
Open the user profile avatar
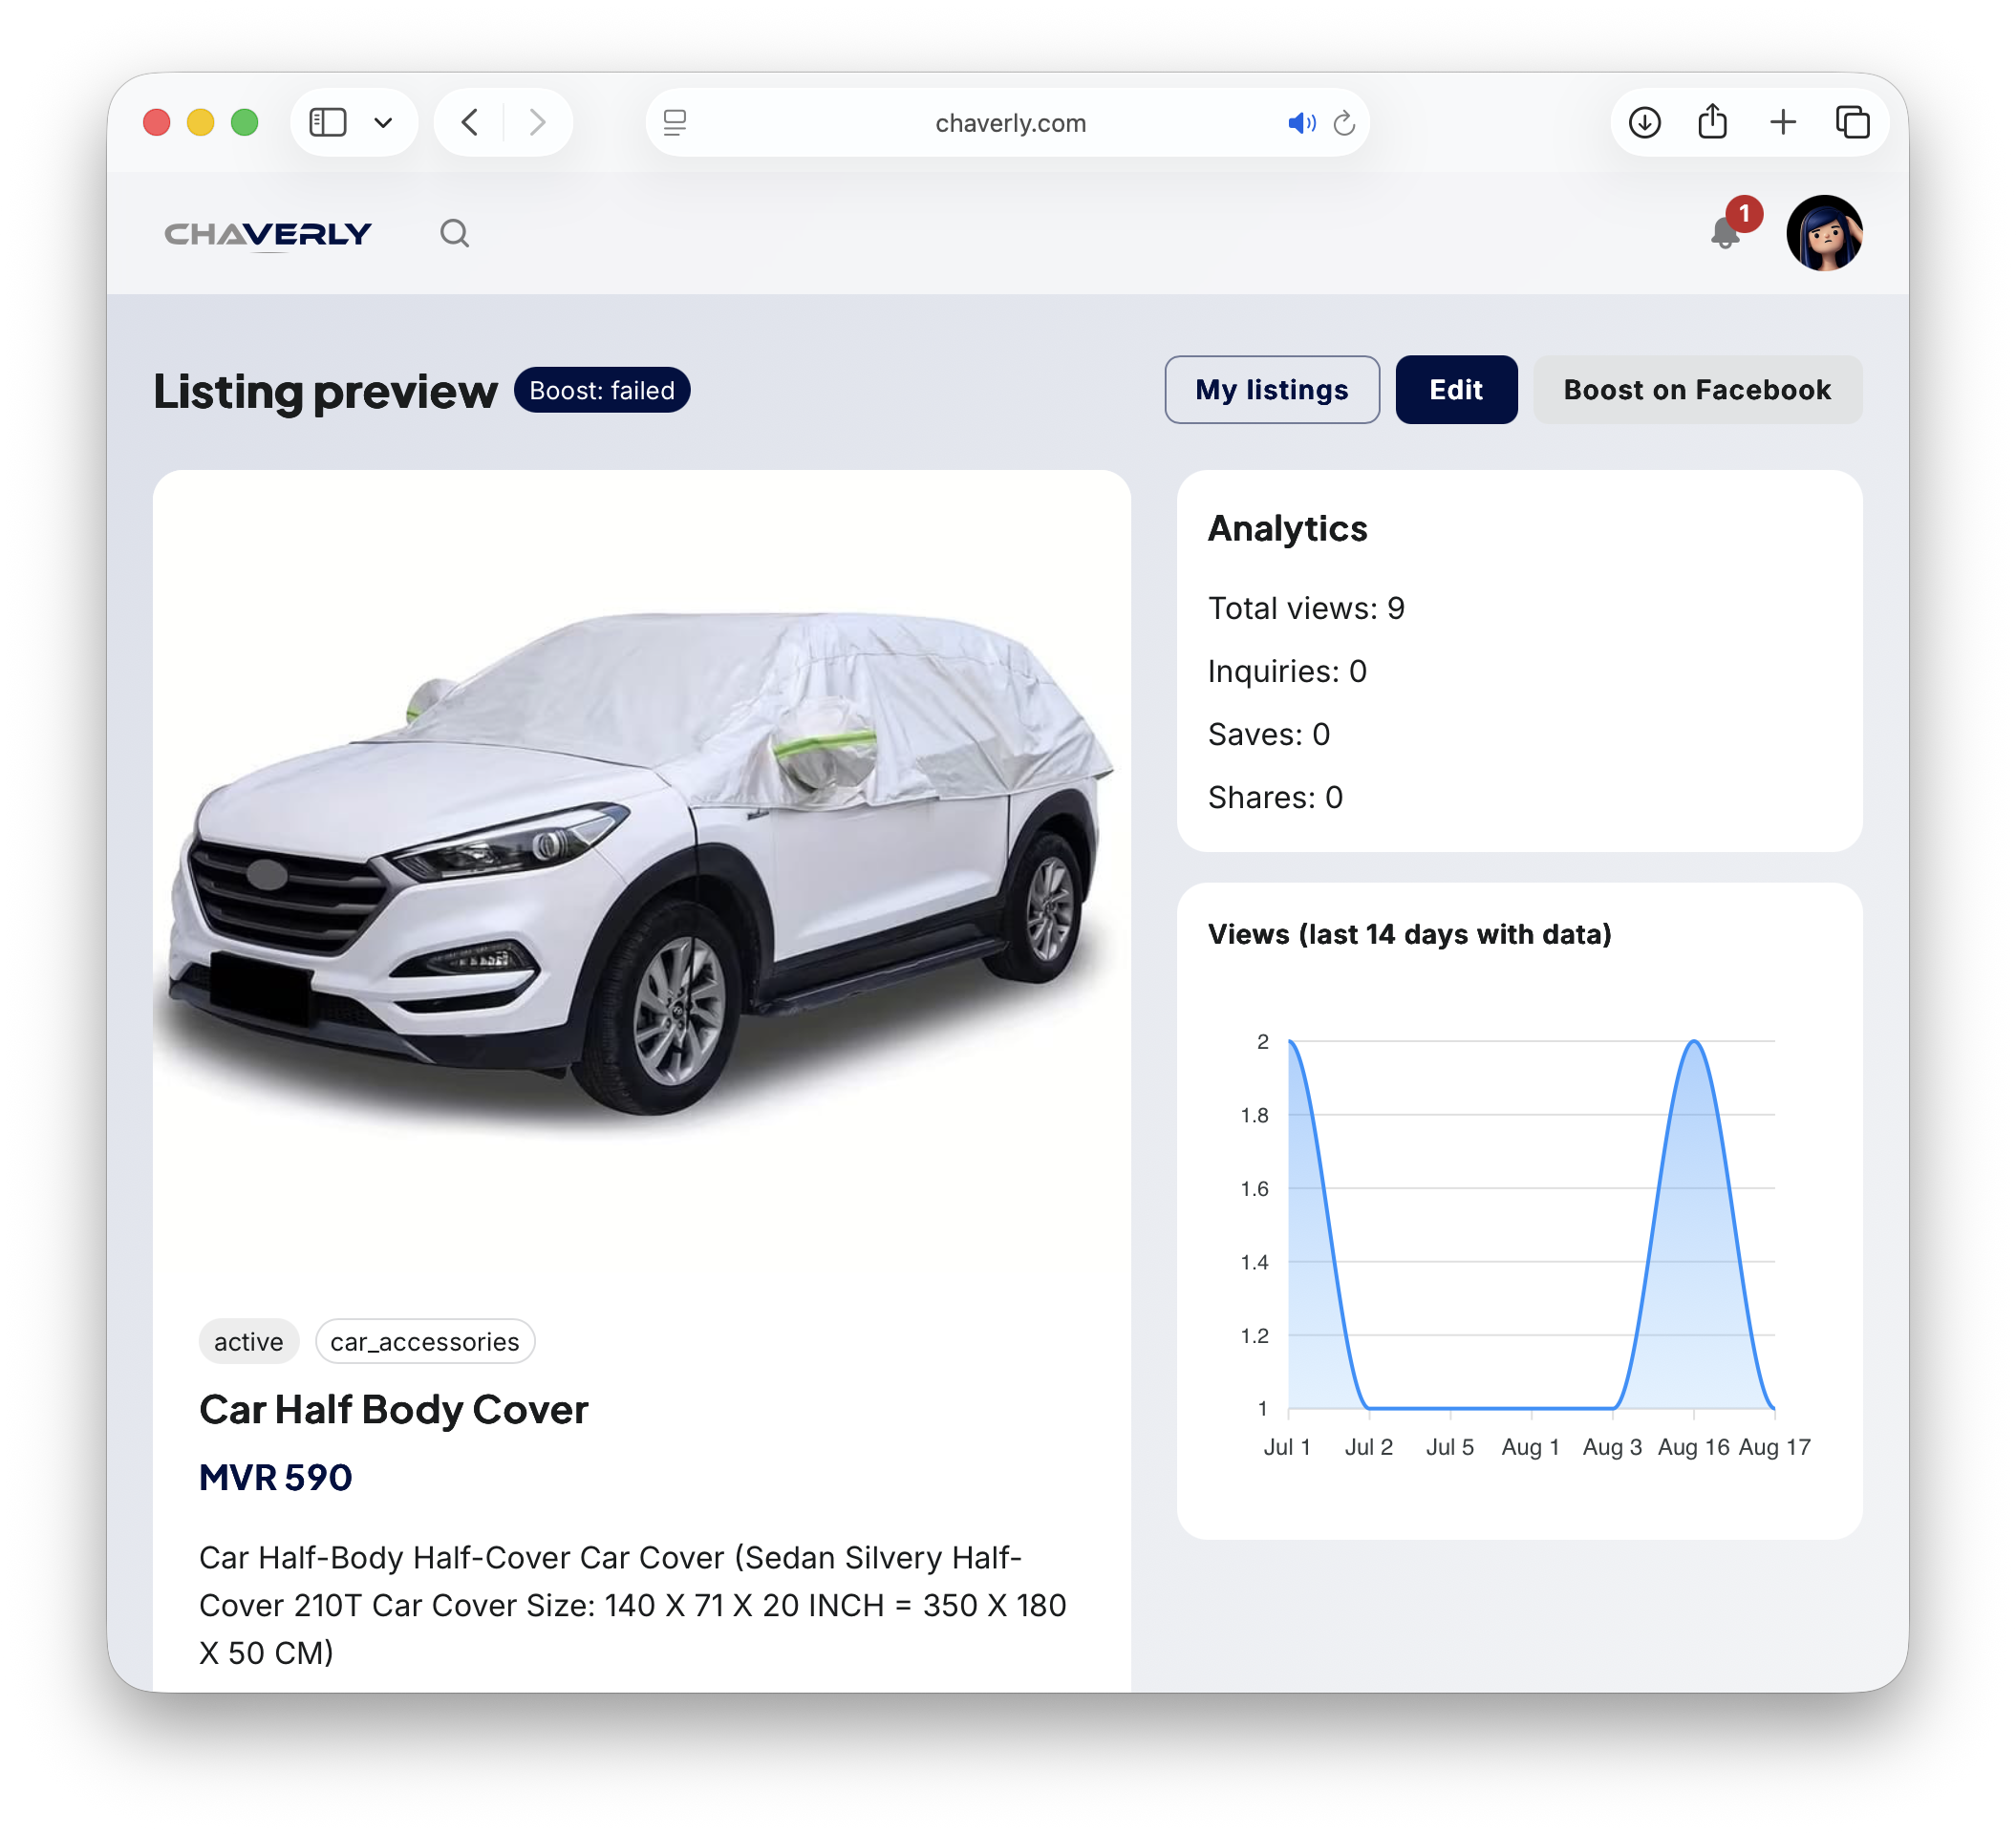pyautogui.click(x=1825, y=233)
